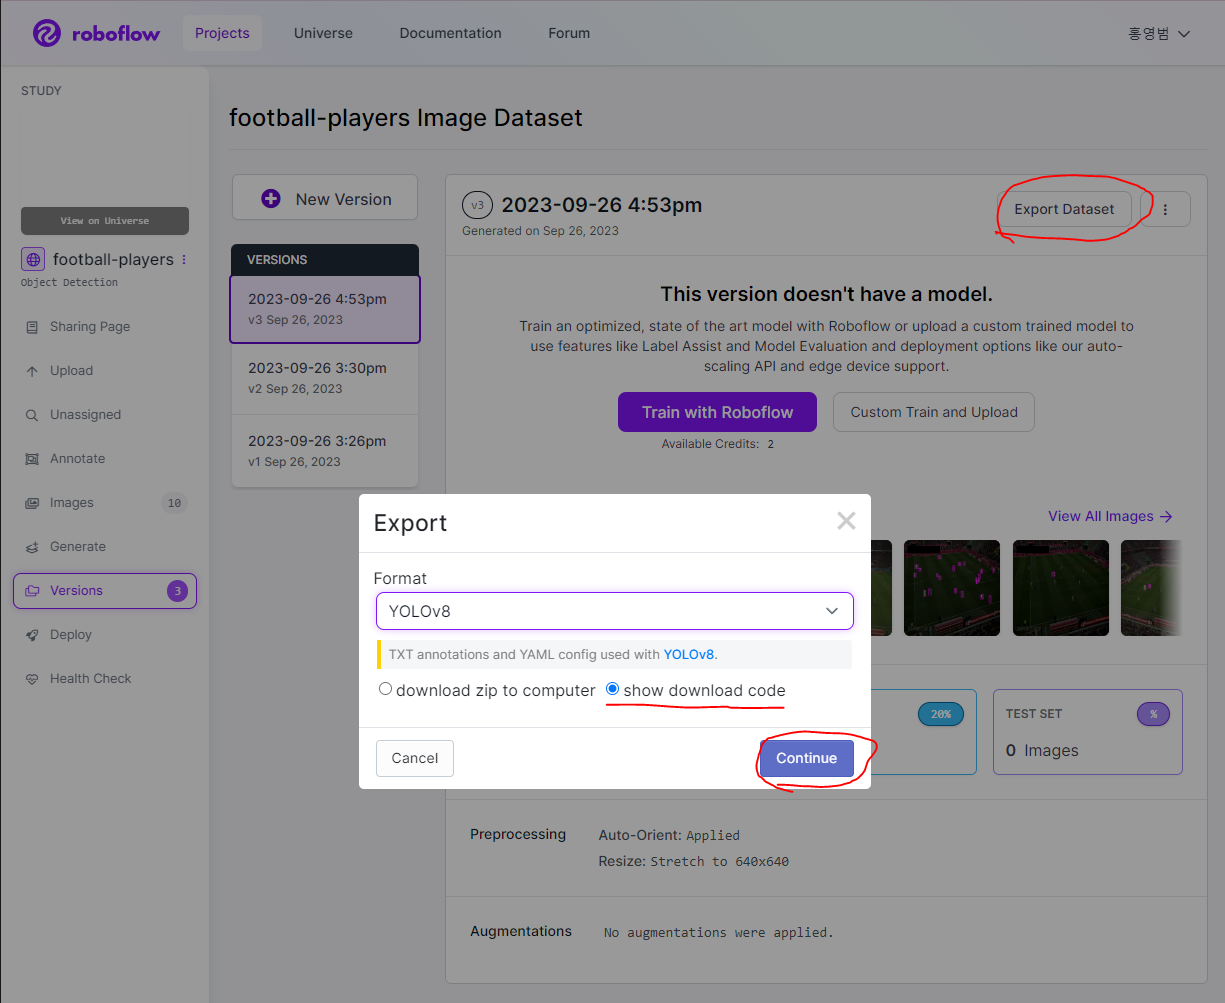Click the Export Dataset button

[x=1064, y=209]
